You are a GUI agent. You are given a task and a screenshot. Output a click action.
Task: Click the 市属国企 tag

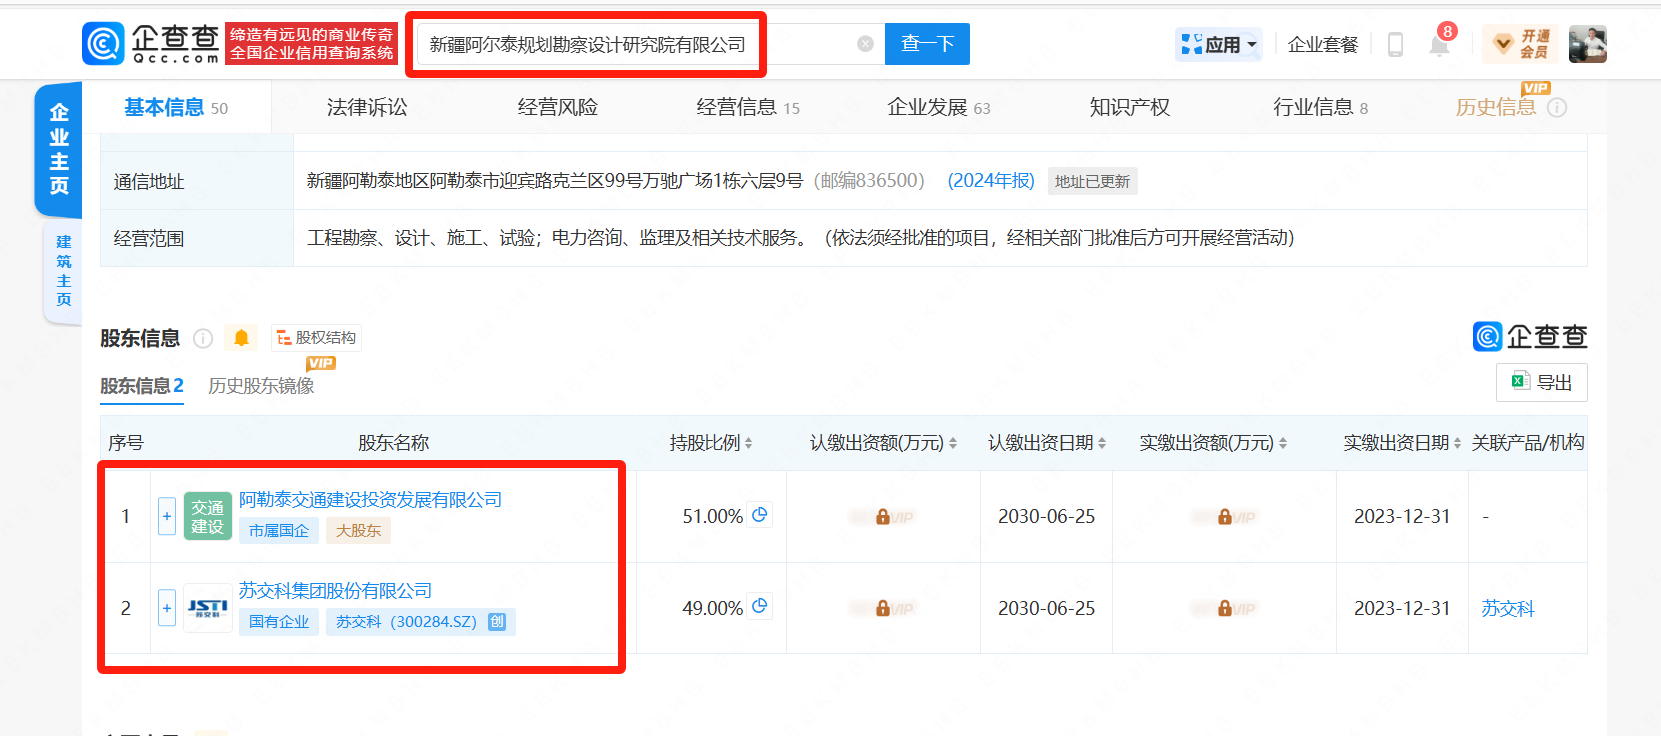[x=279, y=531]
